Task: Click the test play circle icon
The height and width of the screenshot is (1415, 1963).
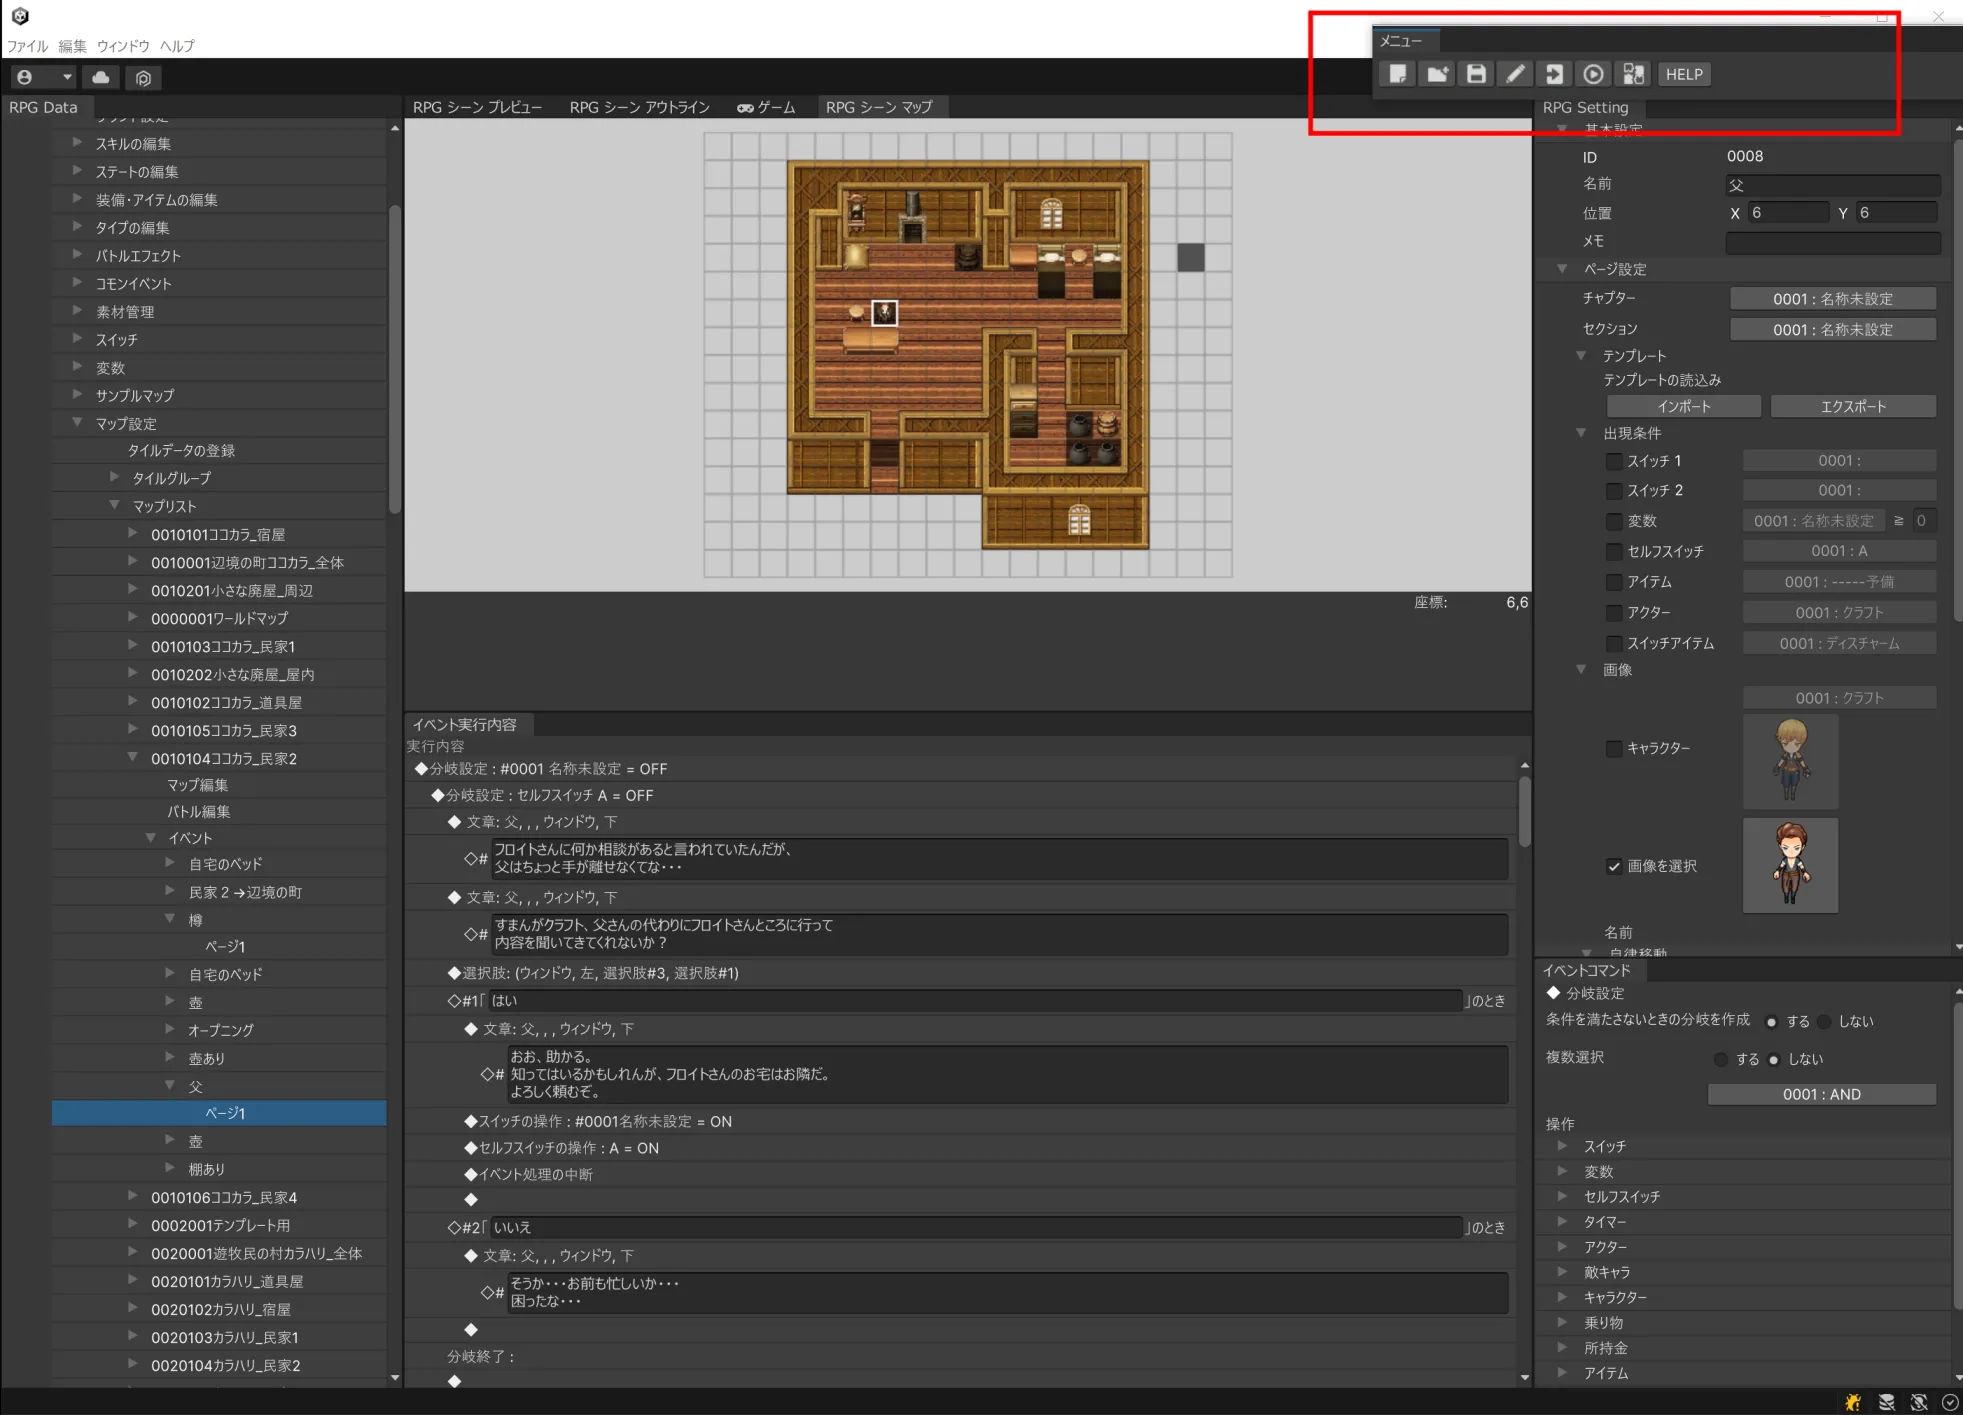Action: (x=1593, y=74)
